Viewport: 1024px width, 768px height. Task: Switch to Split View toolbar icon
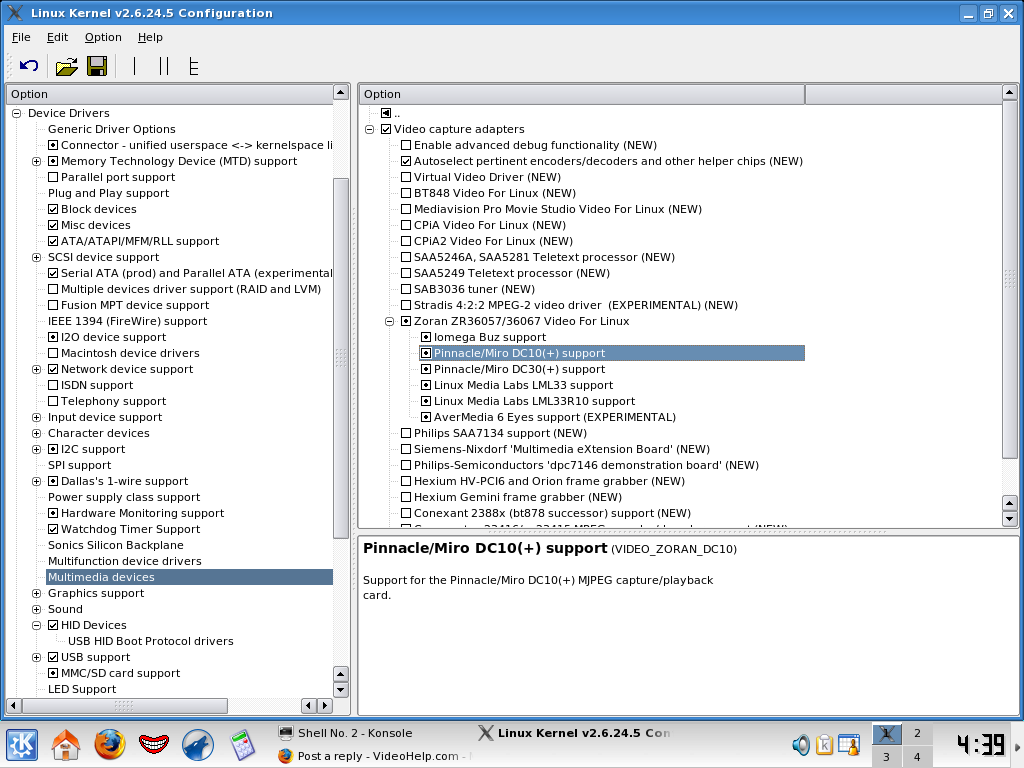click(163, 66)
